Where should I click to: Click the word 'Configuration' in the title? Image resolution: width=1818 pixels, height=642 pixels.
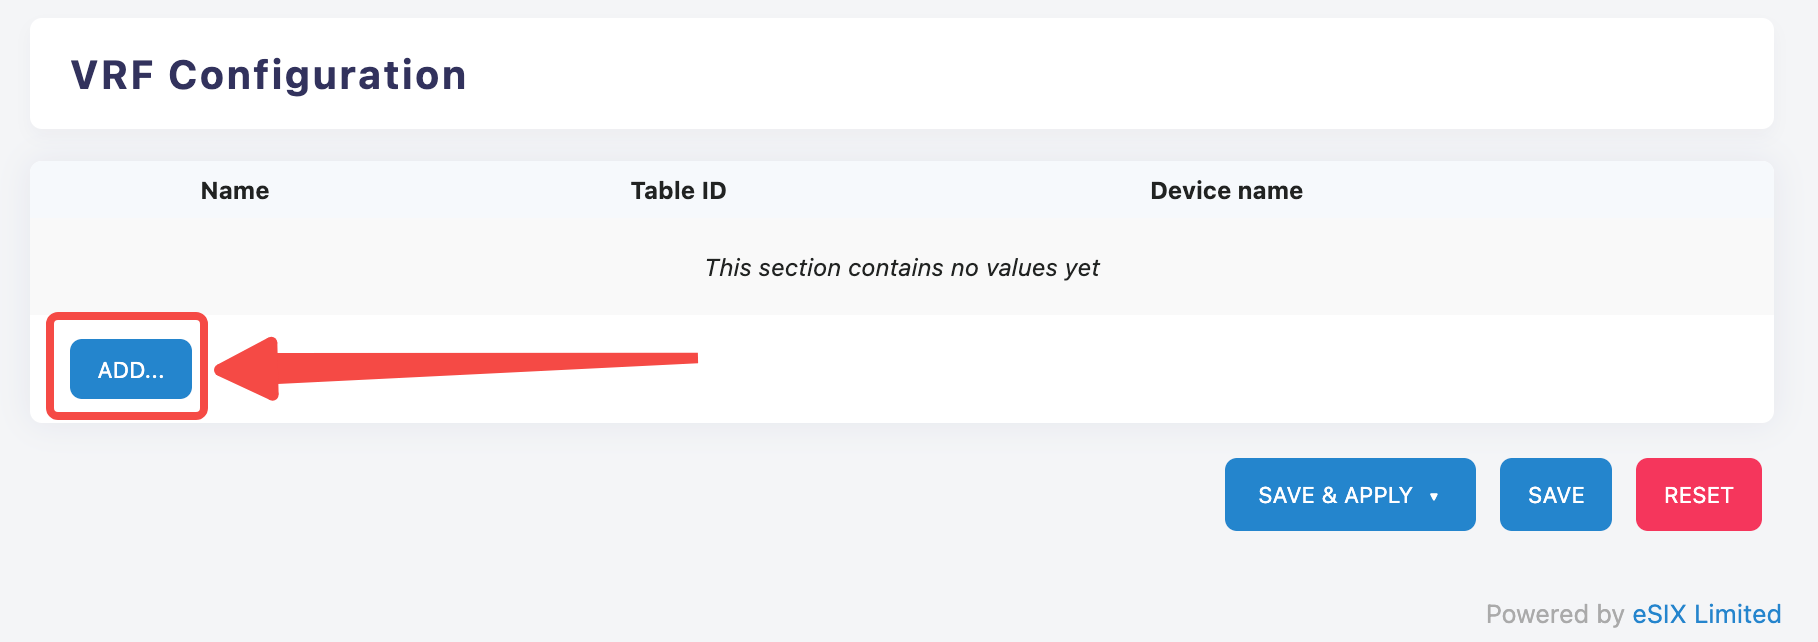pos(317,75)
